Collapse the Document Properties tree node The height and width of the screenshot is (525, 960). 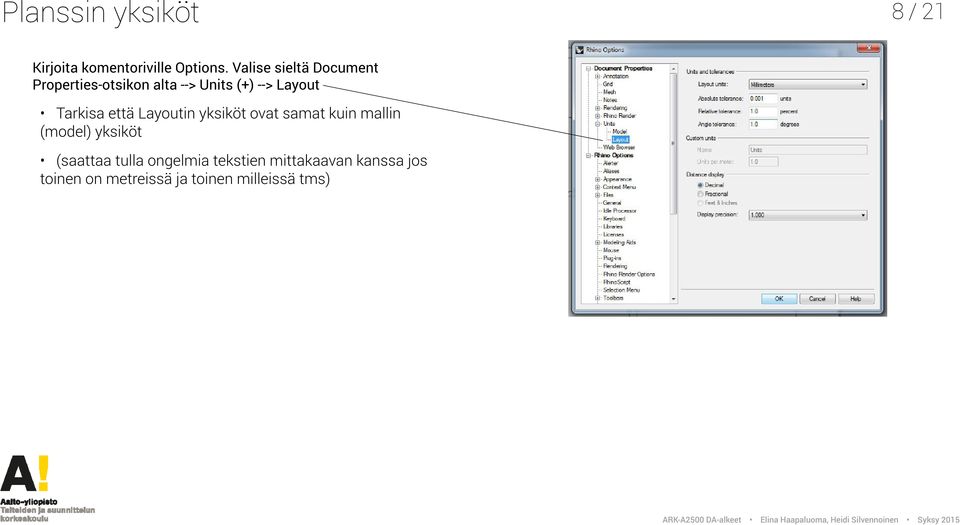pos(588,69)
